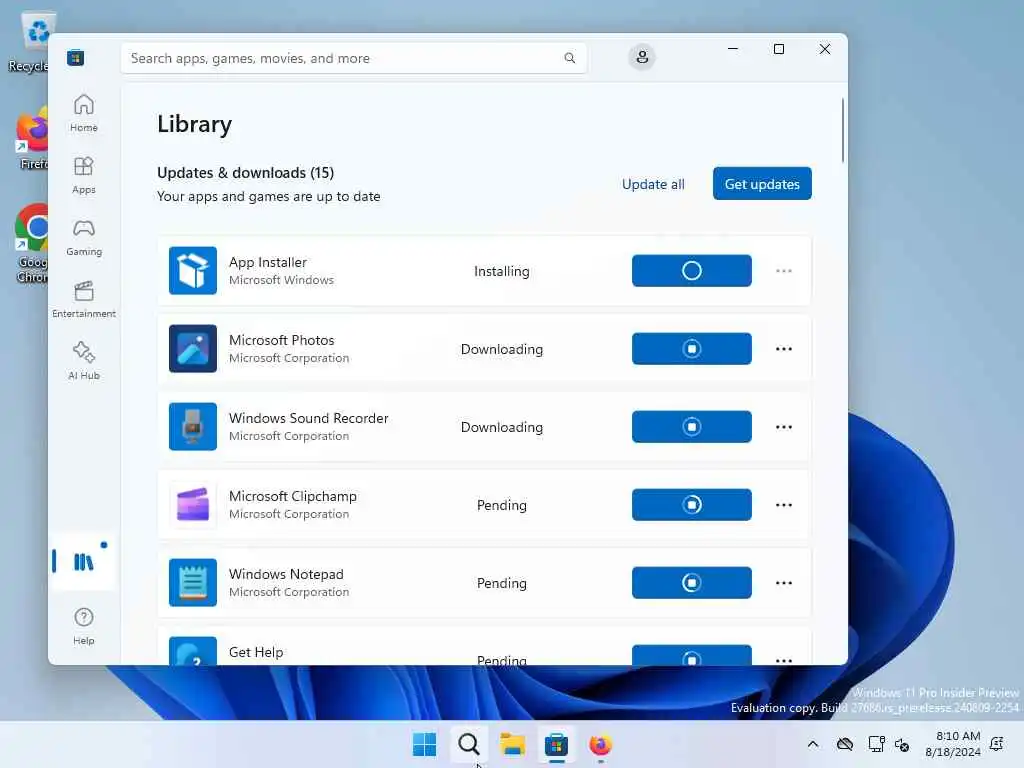Open the notification center bell icon
The width and height of the screenshot is (1024, 768).
(x=997, y=744)
